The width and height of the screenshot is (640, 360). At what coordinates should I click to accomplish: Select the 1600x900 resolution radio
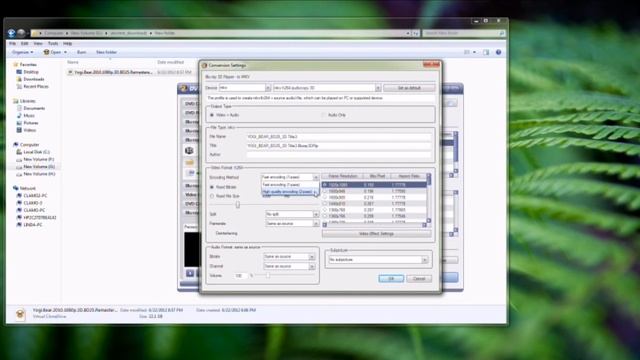pos(325,197)
